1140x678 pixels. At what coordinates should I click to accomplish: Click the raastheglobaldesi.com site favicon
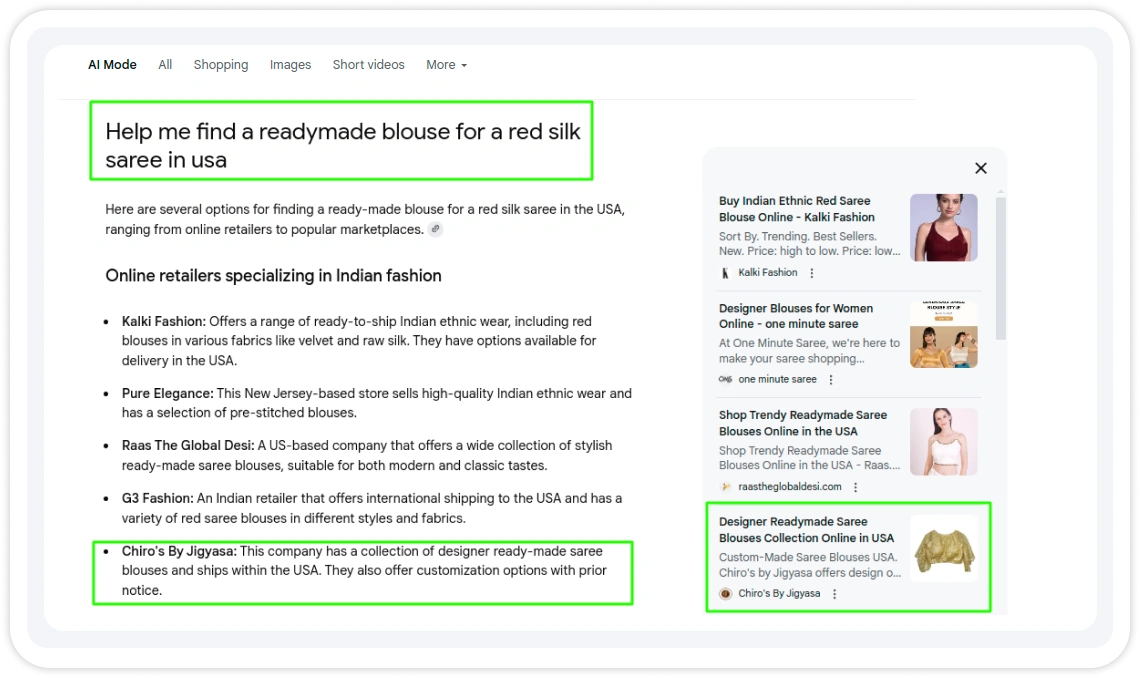[x=725, y=487]
